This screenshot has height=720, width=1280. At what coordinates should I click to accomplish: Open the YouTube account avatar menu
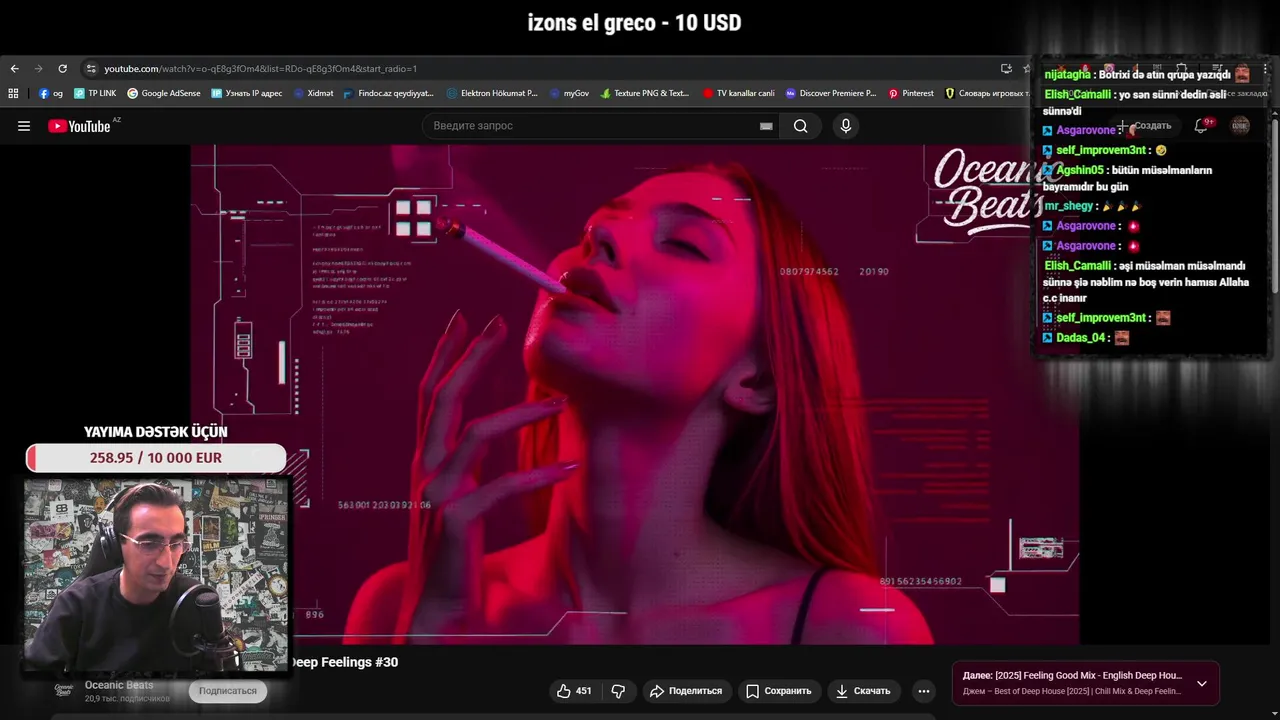pyautogui.click(x=1240, y=126)
